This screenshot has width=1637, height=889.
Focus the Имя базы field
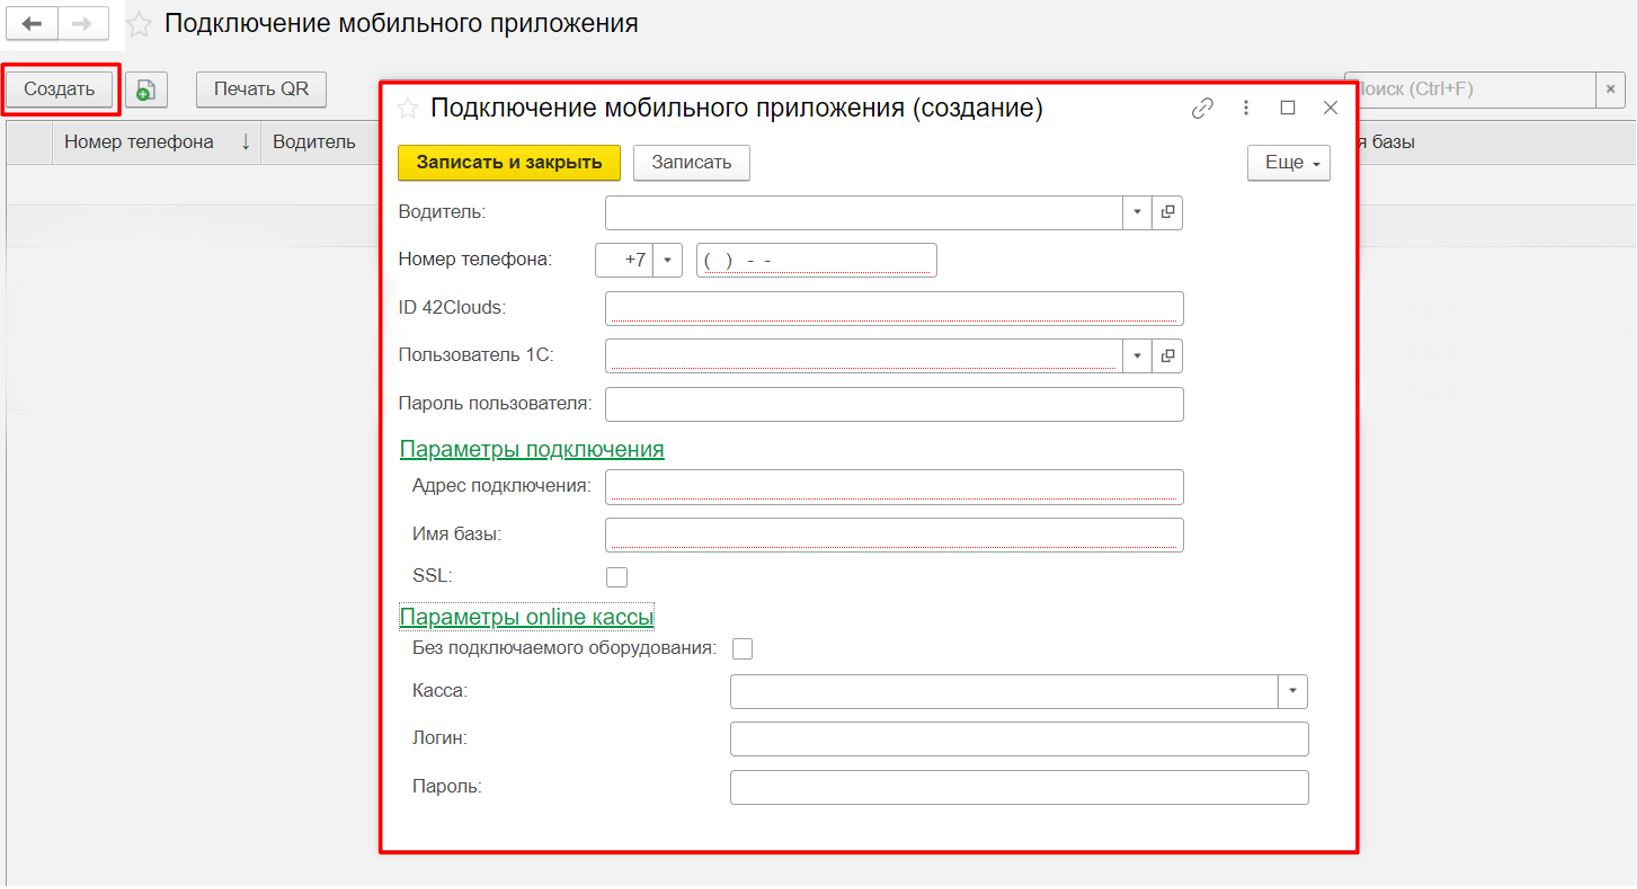(894, 536)
